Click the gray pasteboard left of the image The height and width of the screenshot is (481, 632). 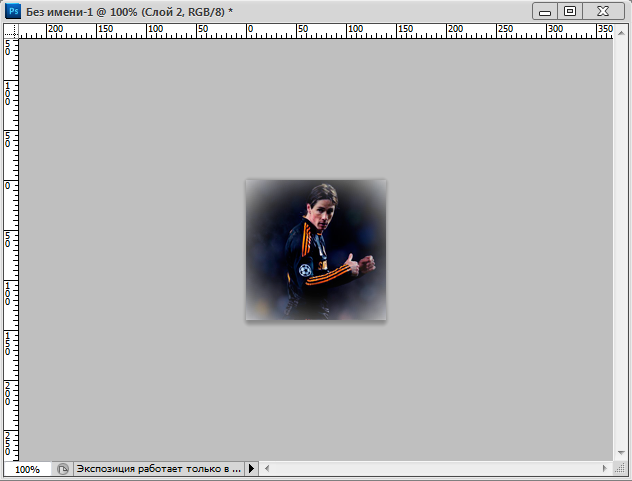coord(130,250)
